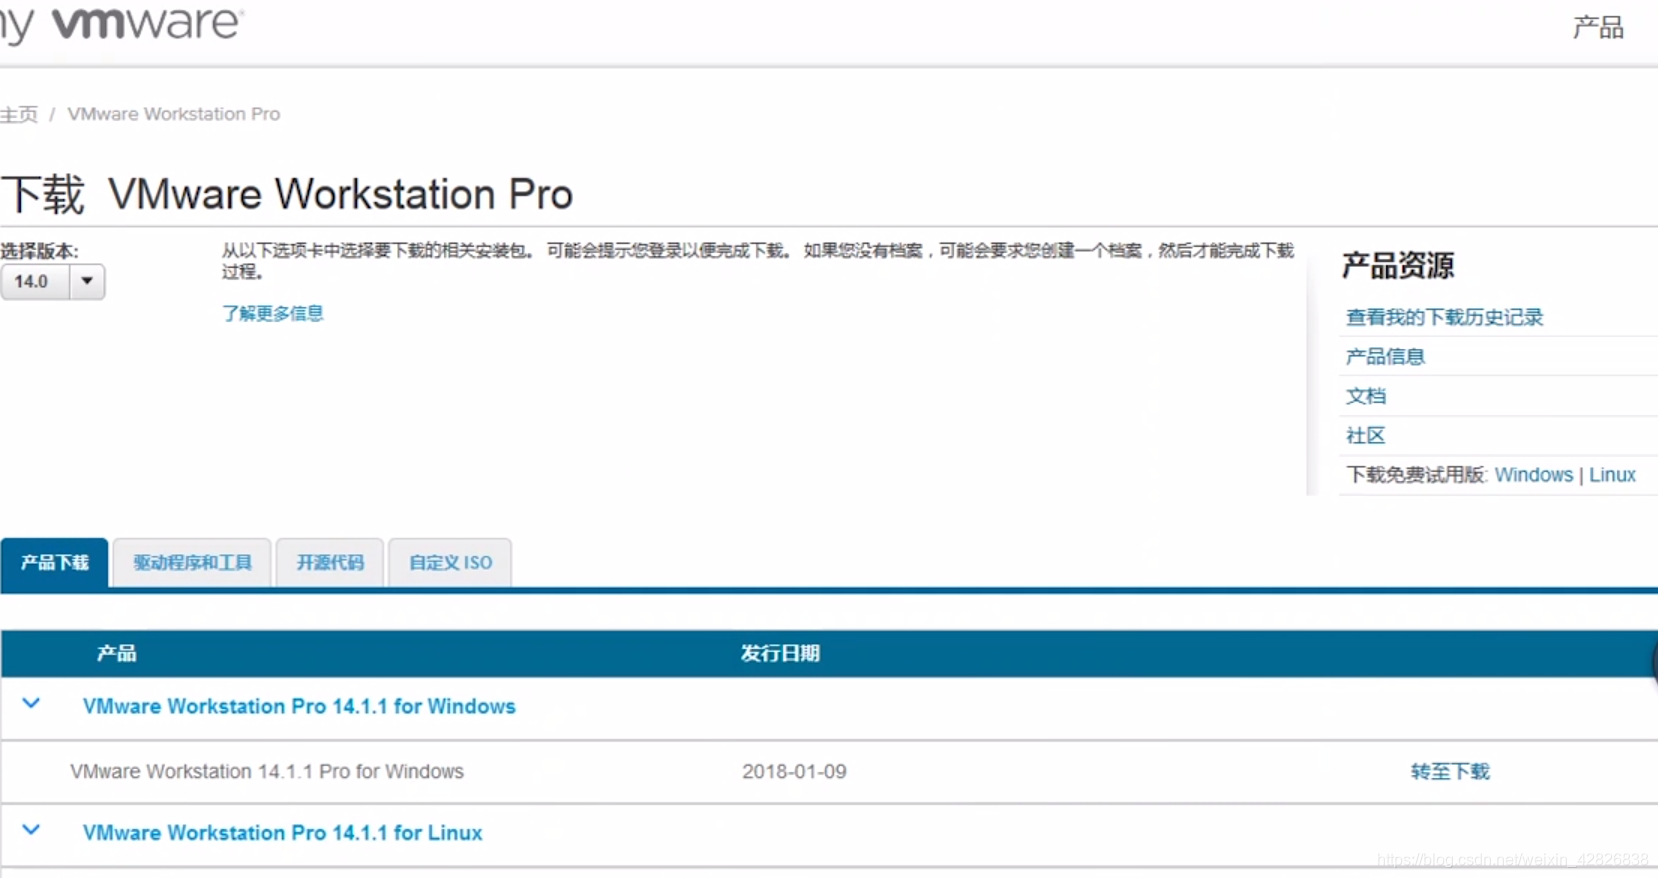Open 查看我的下载历史记录 link
The width and height of the screenshot is (1658, 878).
[x=1444, y=317]
